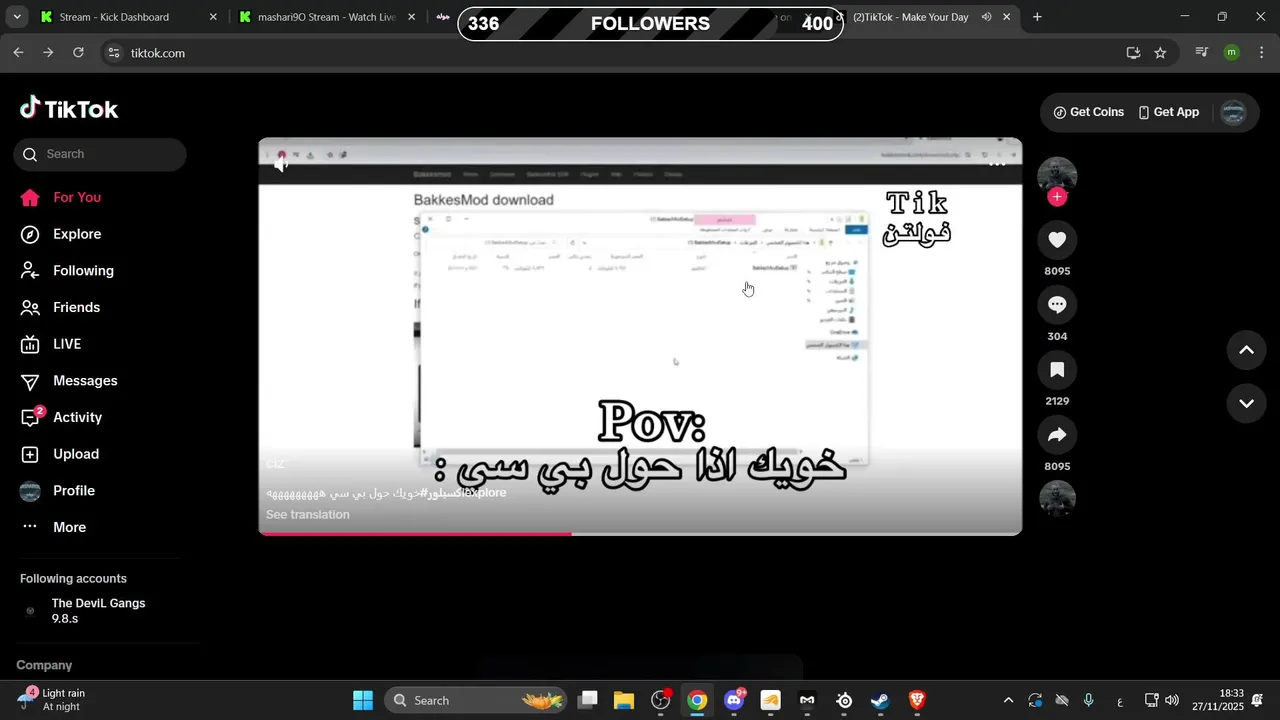Mute the TikTok tab audio indicator
Screen dimensions: 1280x720
987,17
